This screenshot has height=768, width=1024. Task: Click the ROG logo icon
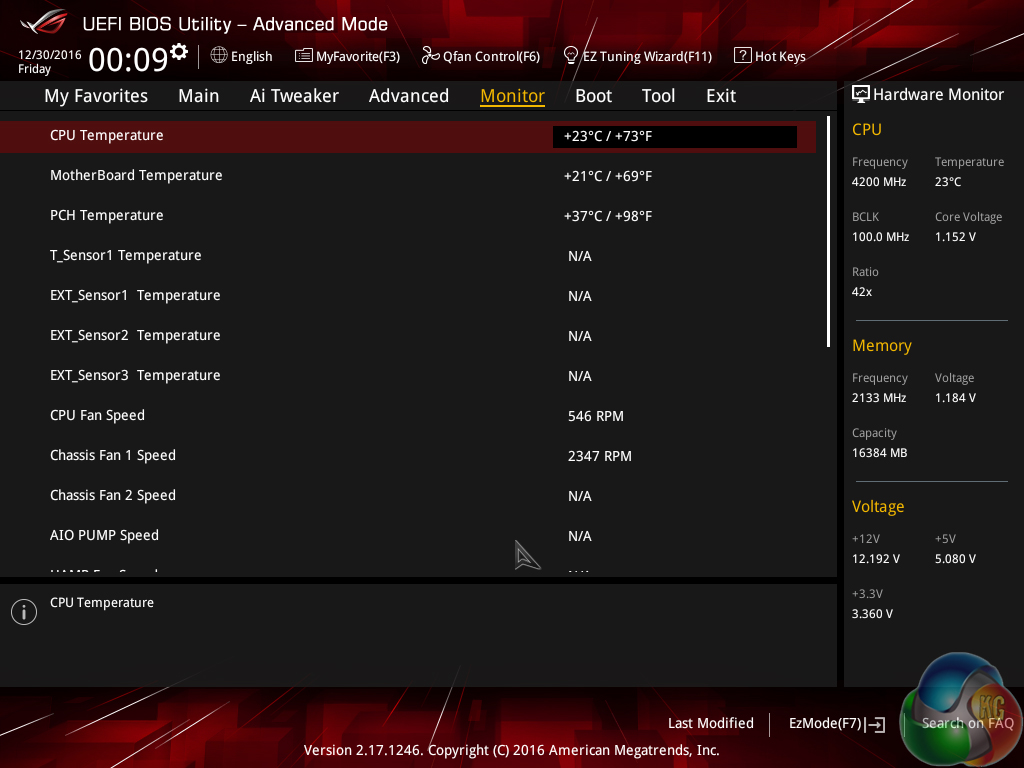tap(44, 22)
